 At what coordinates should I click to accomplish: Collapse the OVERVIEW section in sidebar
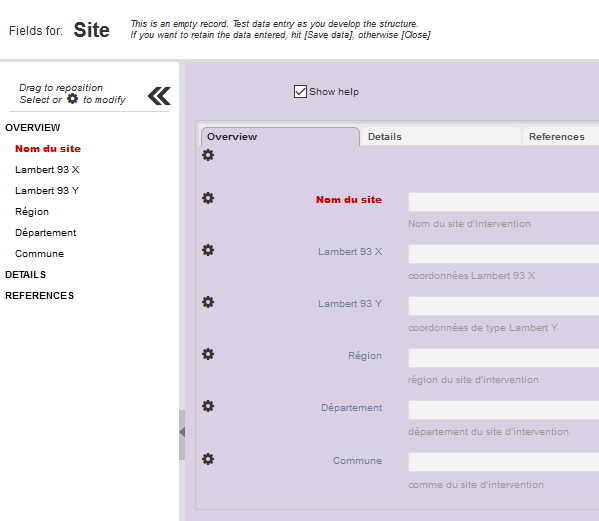click(32, 128)
